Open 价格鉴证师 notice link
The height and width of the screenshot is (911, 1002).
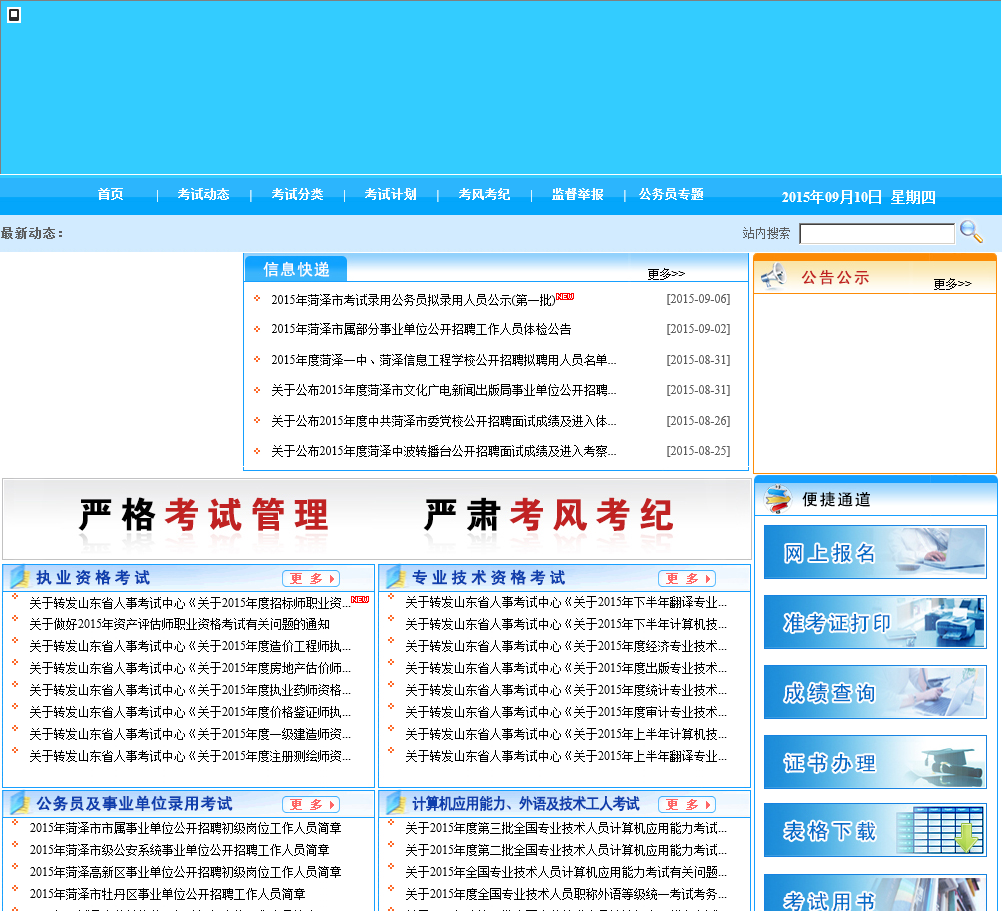click(190, 712)
